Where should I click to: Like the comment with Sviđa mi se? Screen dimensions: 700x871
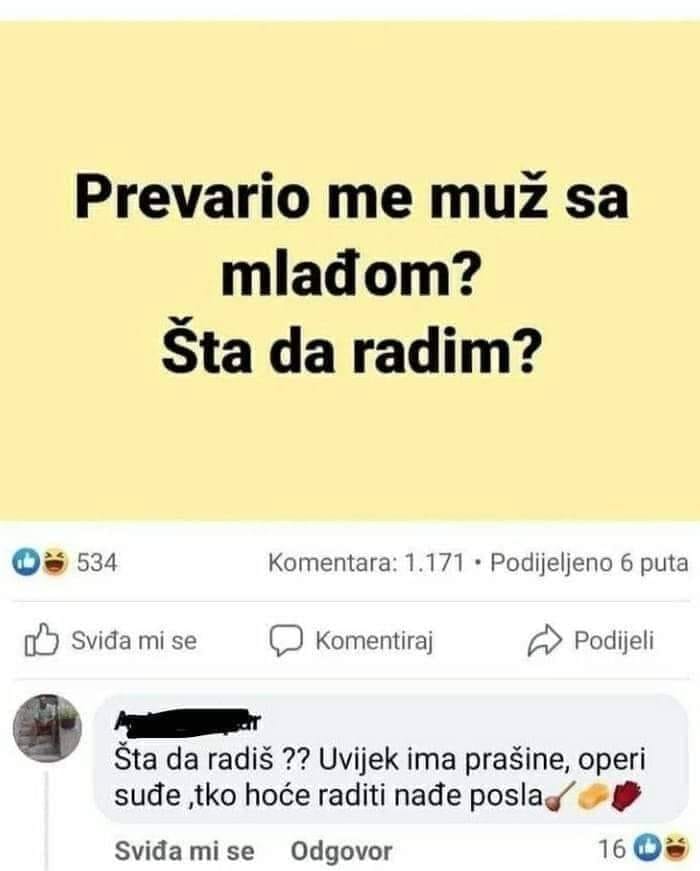(184, 850)
